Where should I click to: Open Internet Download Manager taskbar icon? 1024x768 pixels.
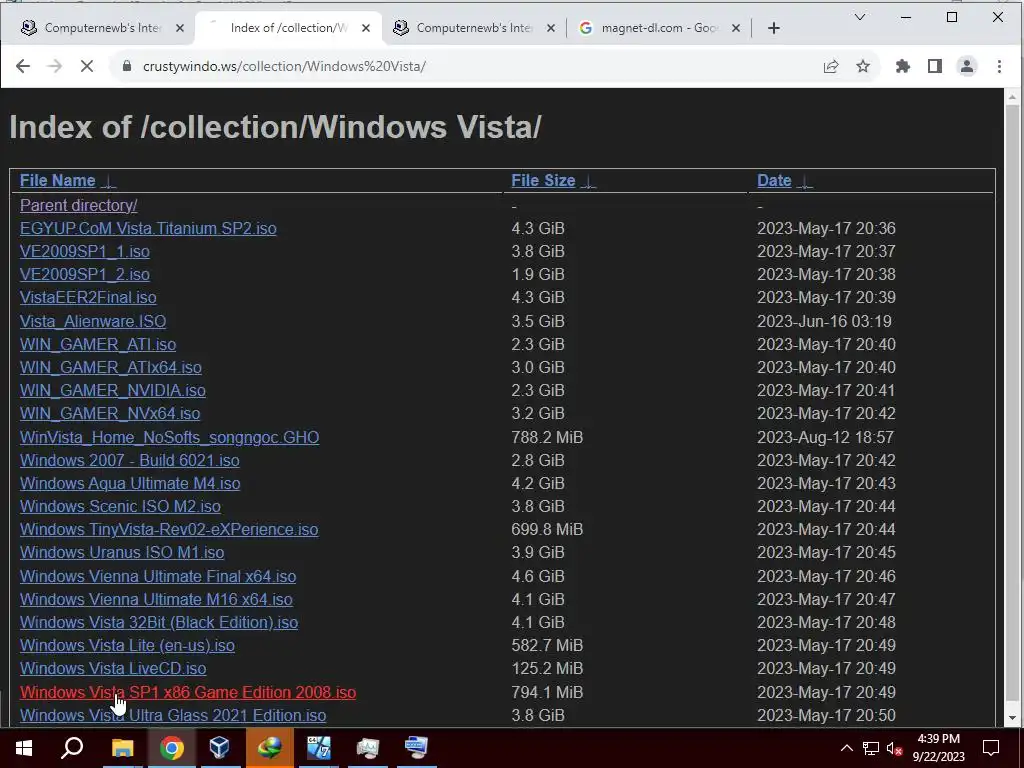point(269,748)
